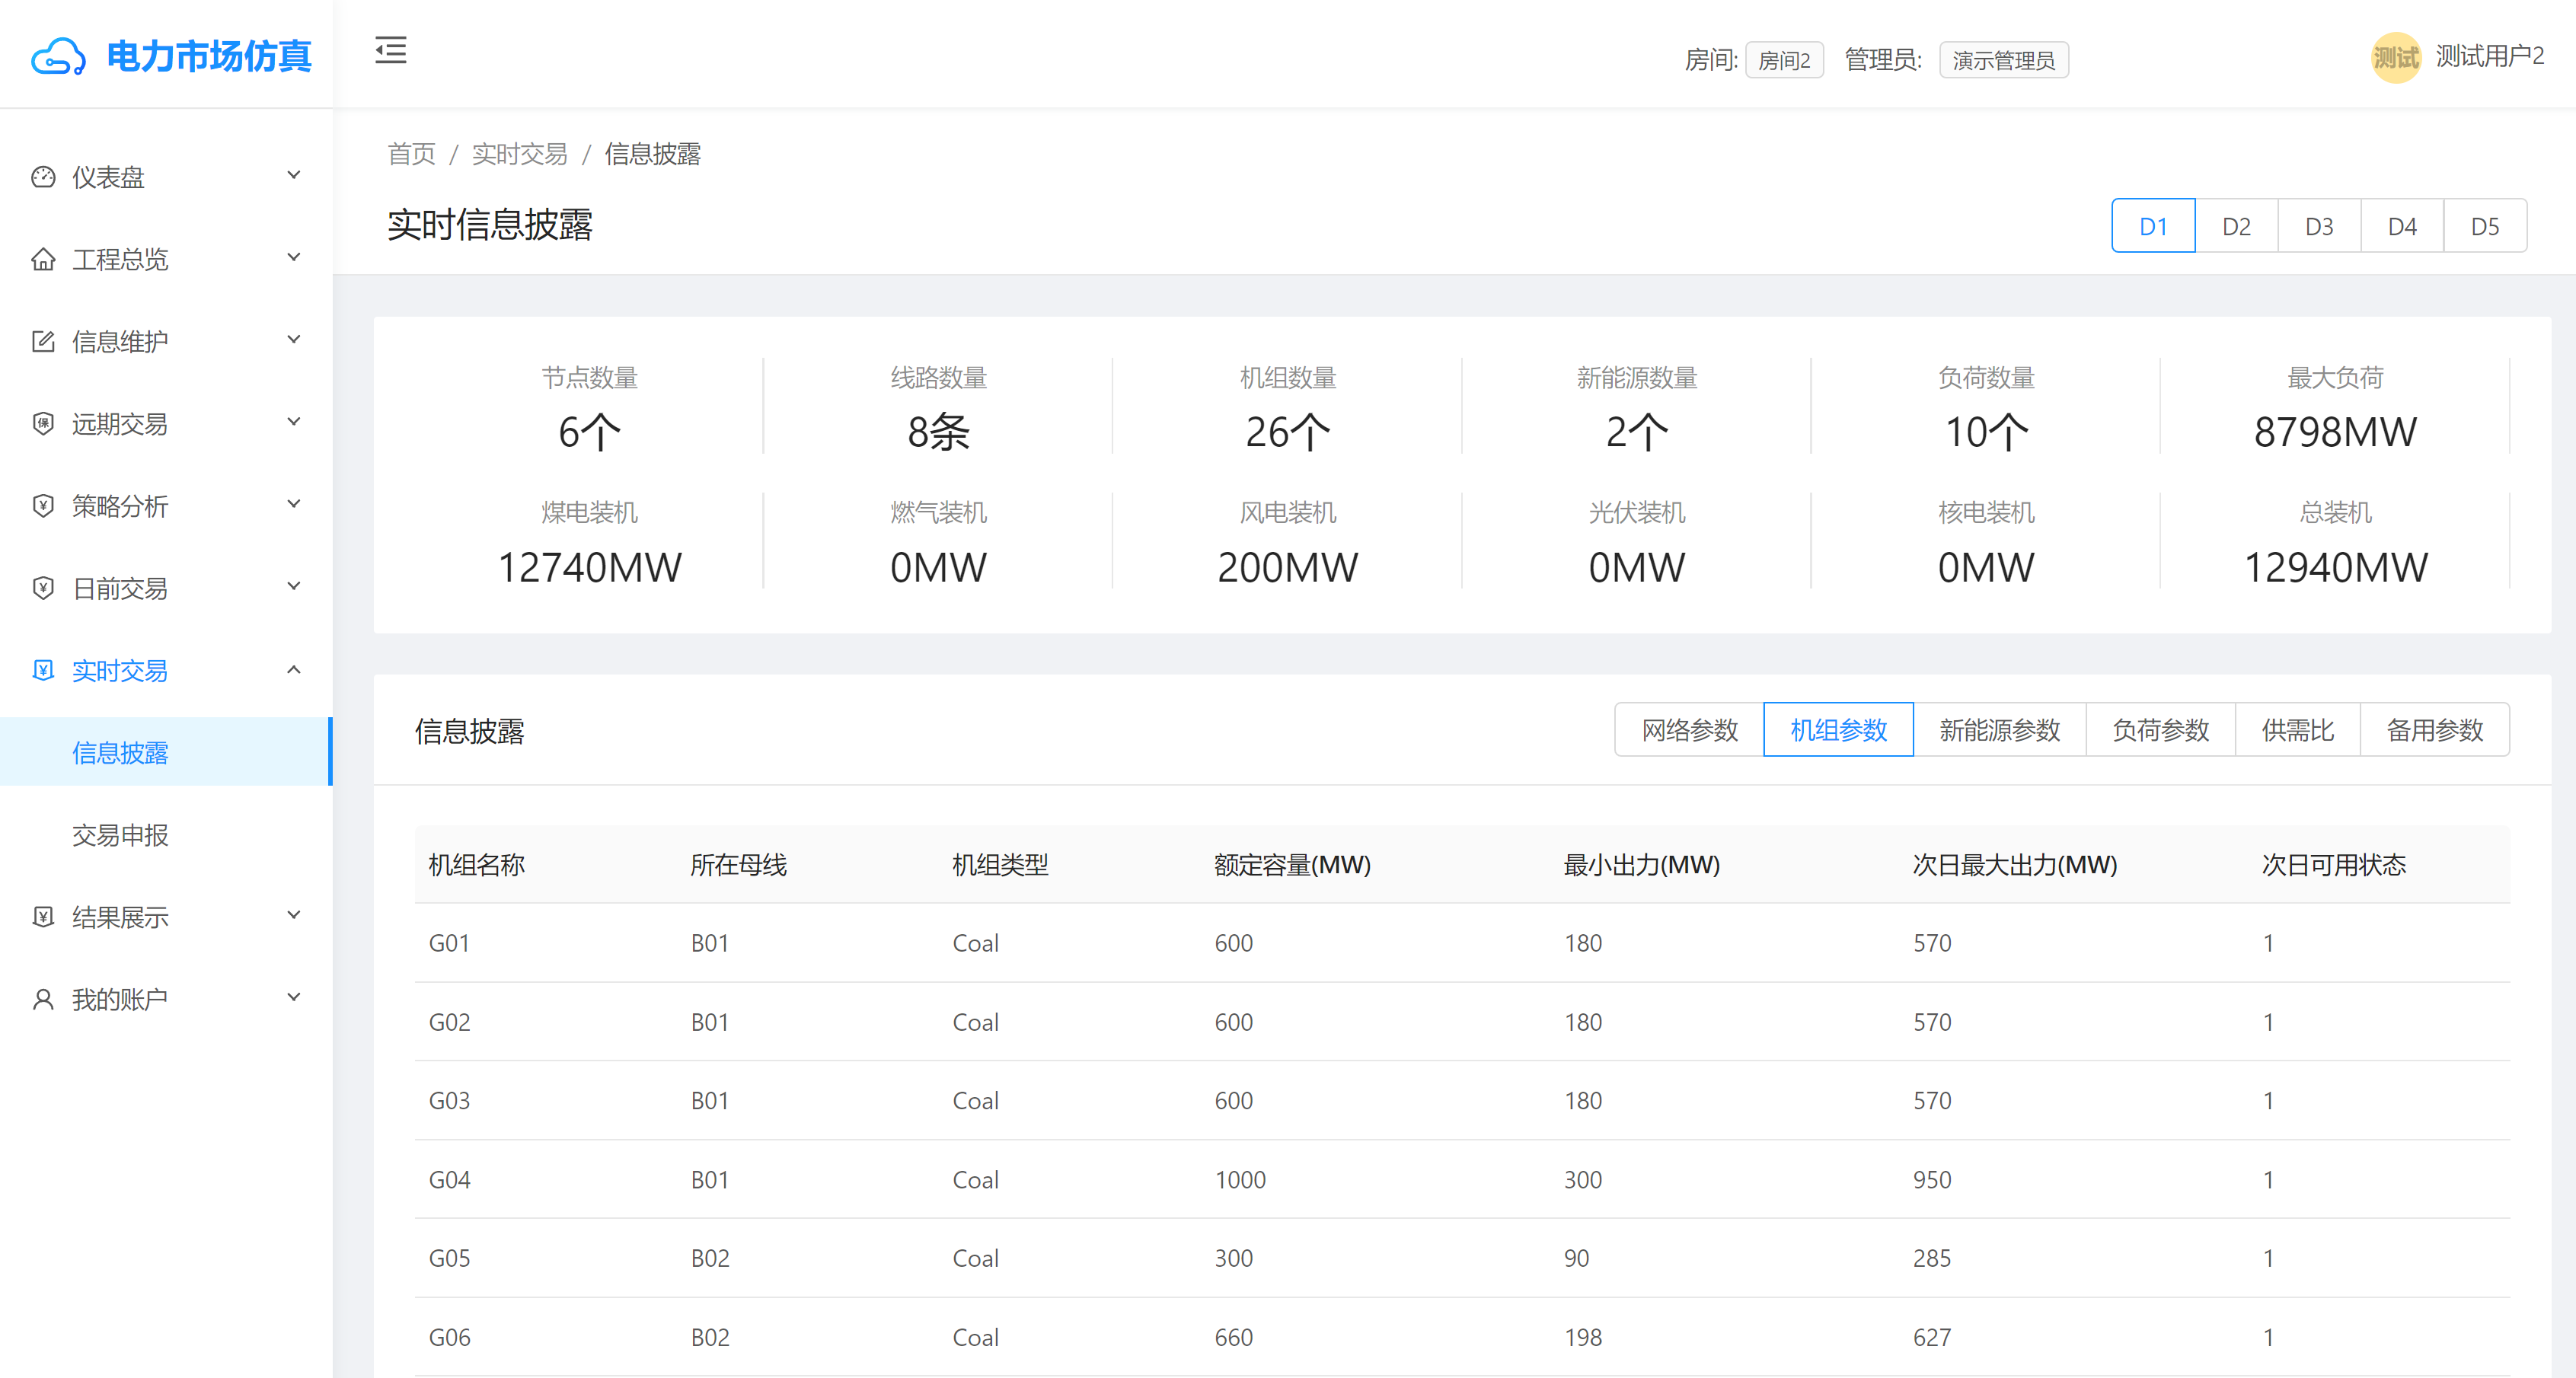Collapse sidebar with hamburger menu icon

391,50
